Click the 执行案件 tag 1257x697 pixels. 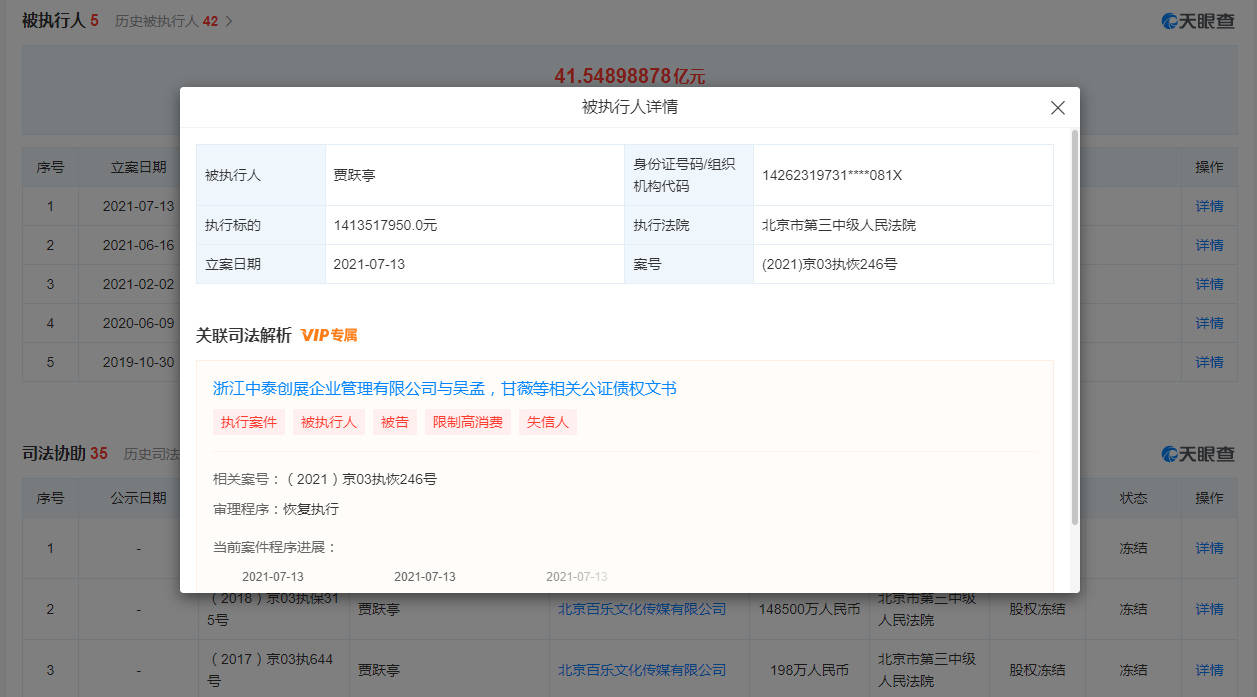point(249,422)
